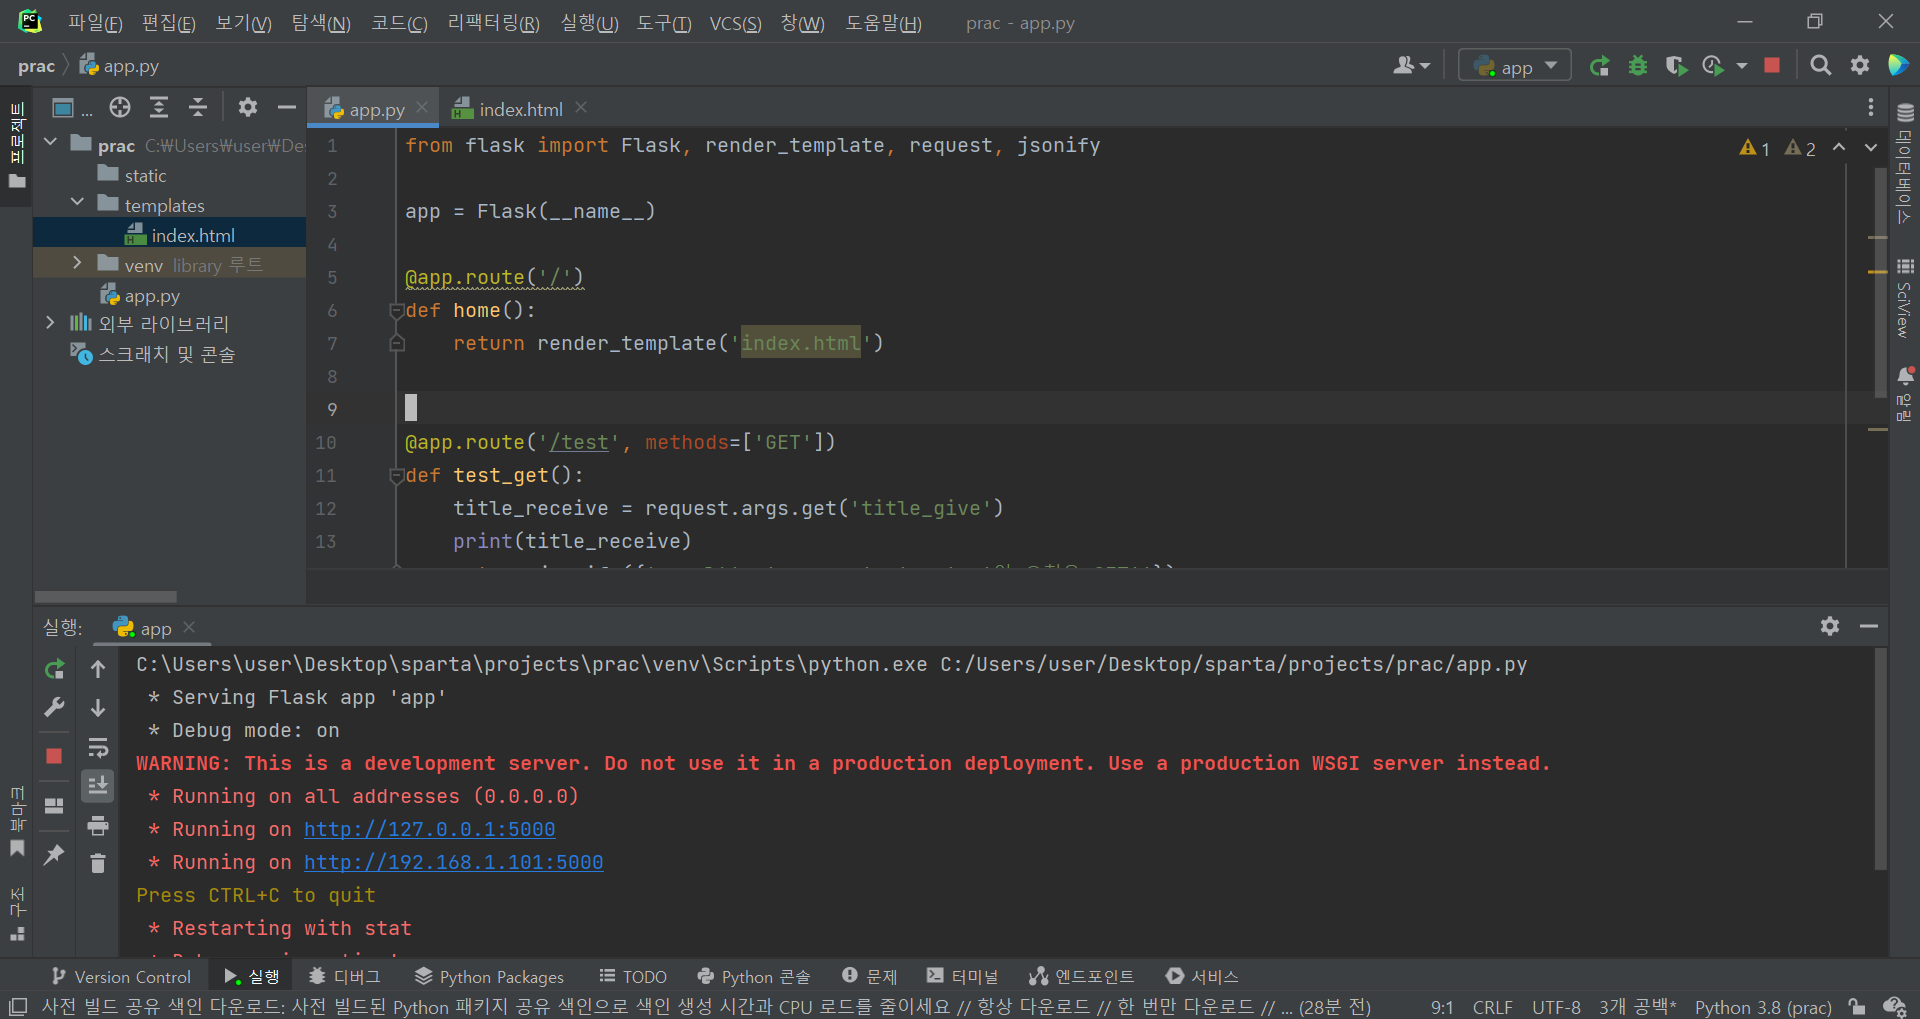Toggle the Project tool window button

point(17,146)
